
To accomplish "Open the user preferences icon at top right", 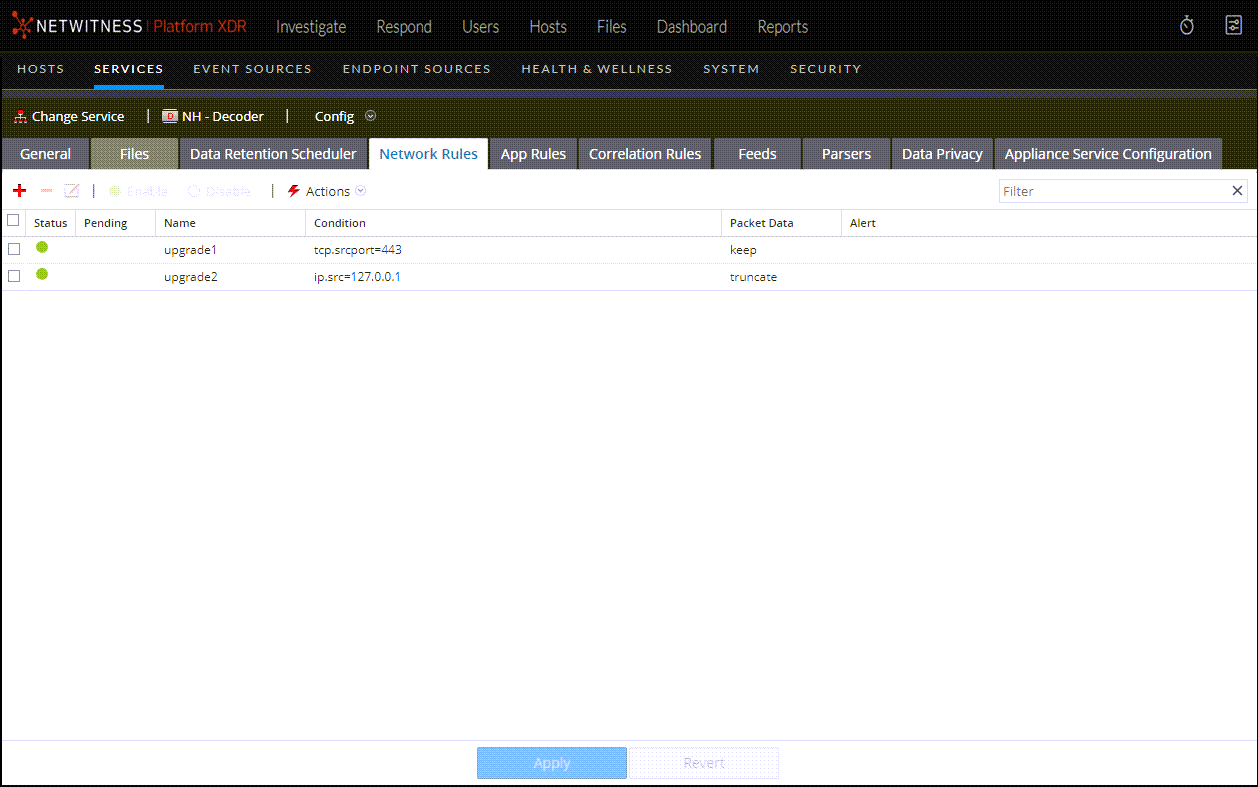I will 1233,26.
